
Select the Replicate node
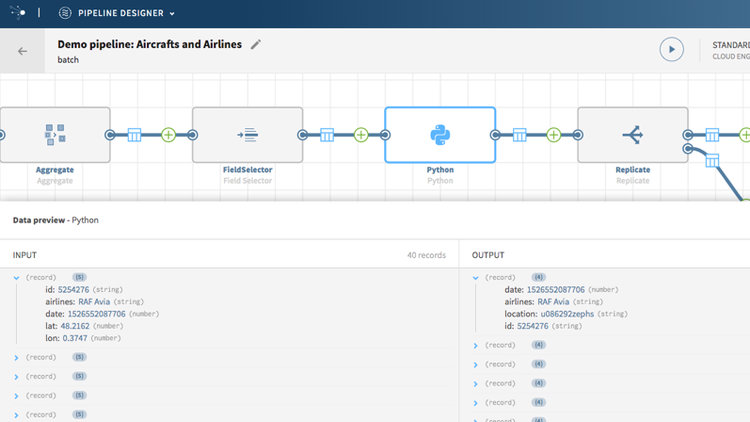(x=632, y=135)
